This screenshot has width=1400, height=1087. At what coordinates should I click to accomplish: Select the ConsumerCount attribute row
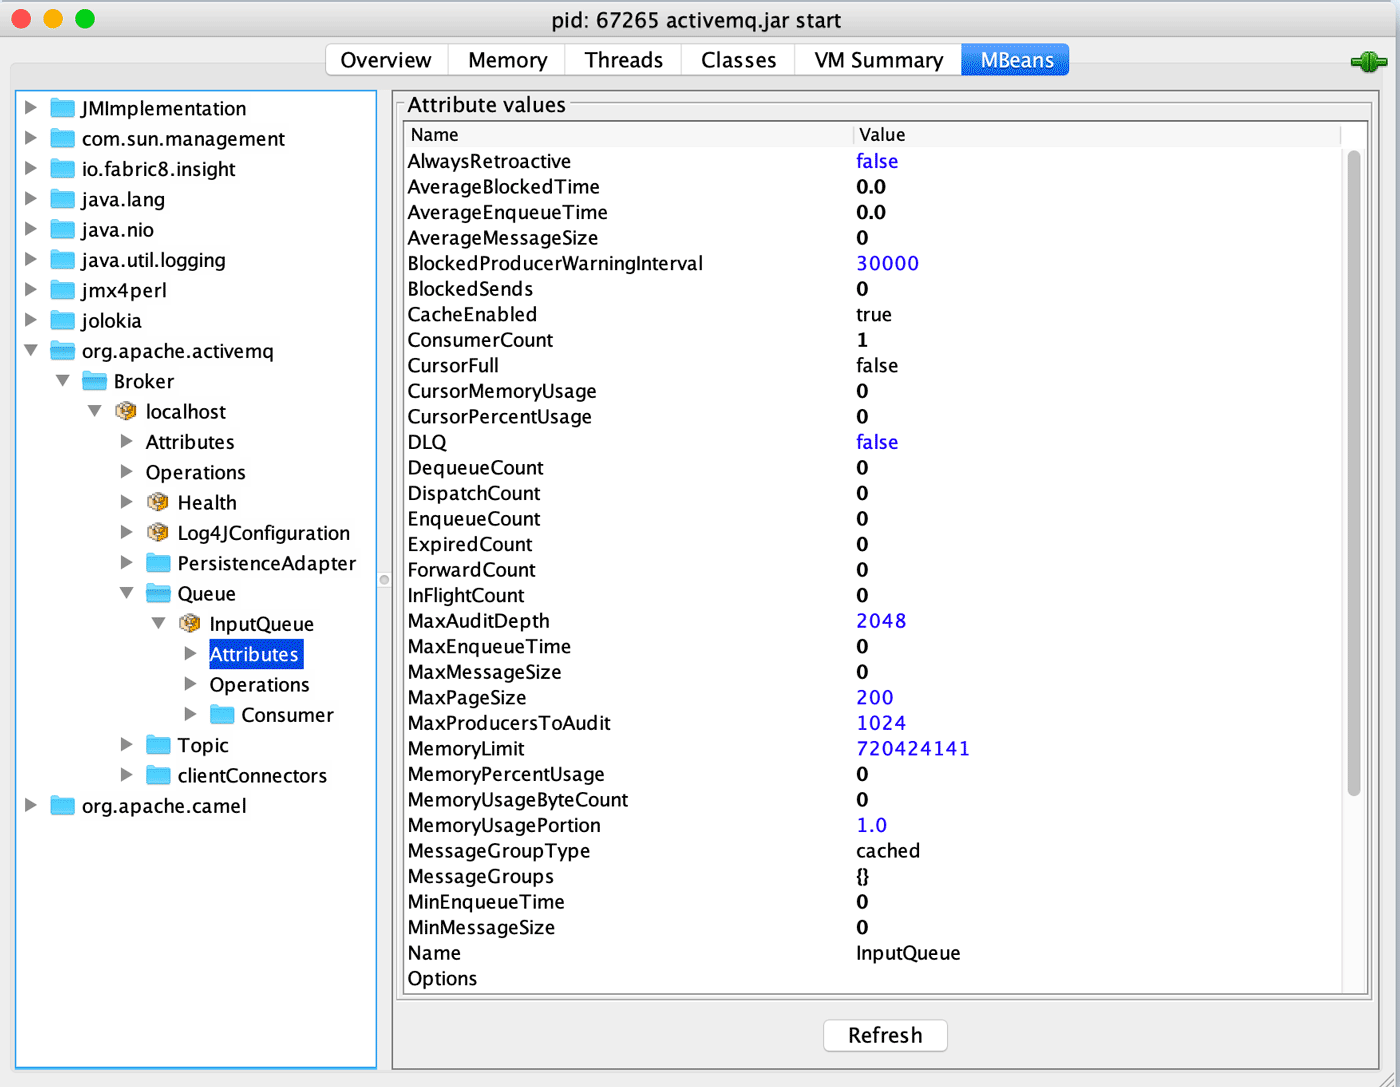click(873, 340)
